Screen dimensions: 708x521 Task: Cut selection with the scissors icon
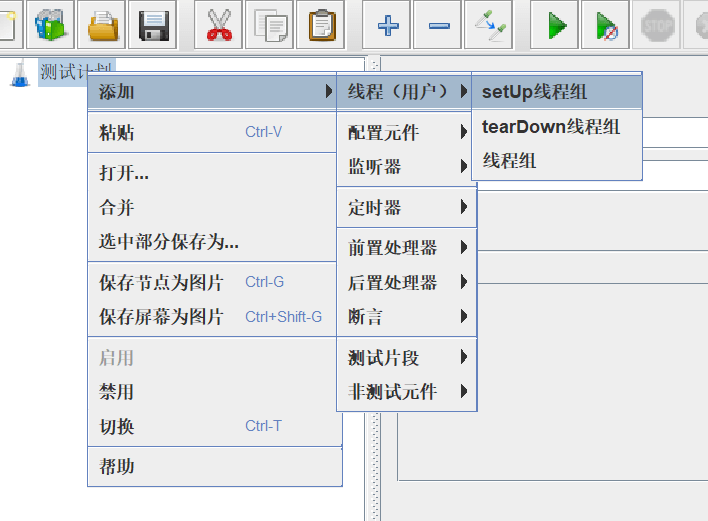pyautogui.click(x=218, y=25)
